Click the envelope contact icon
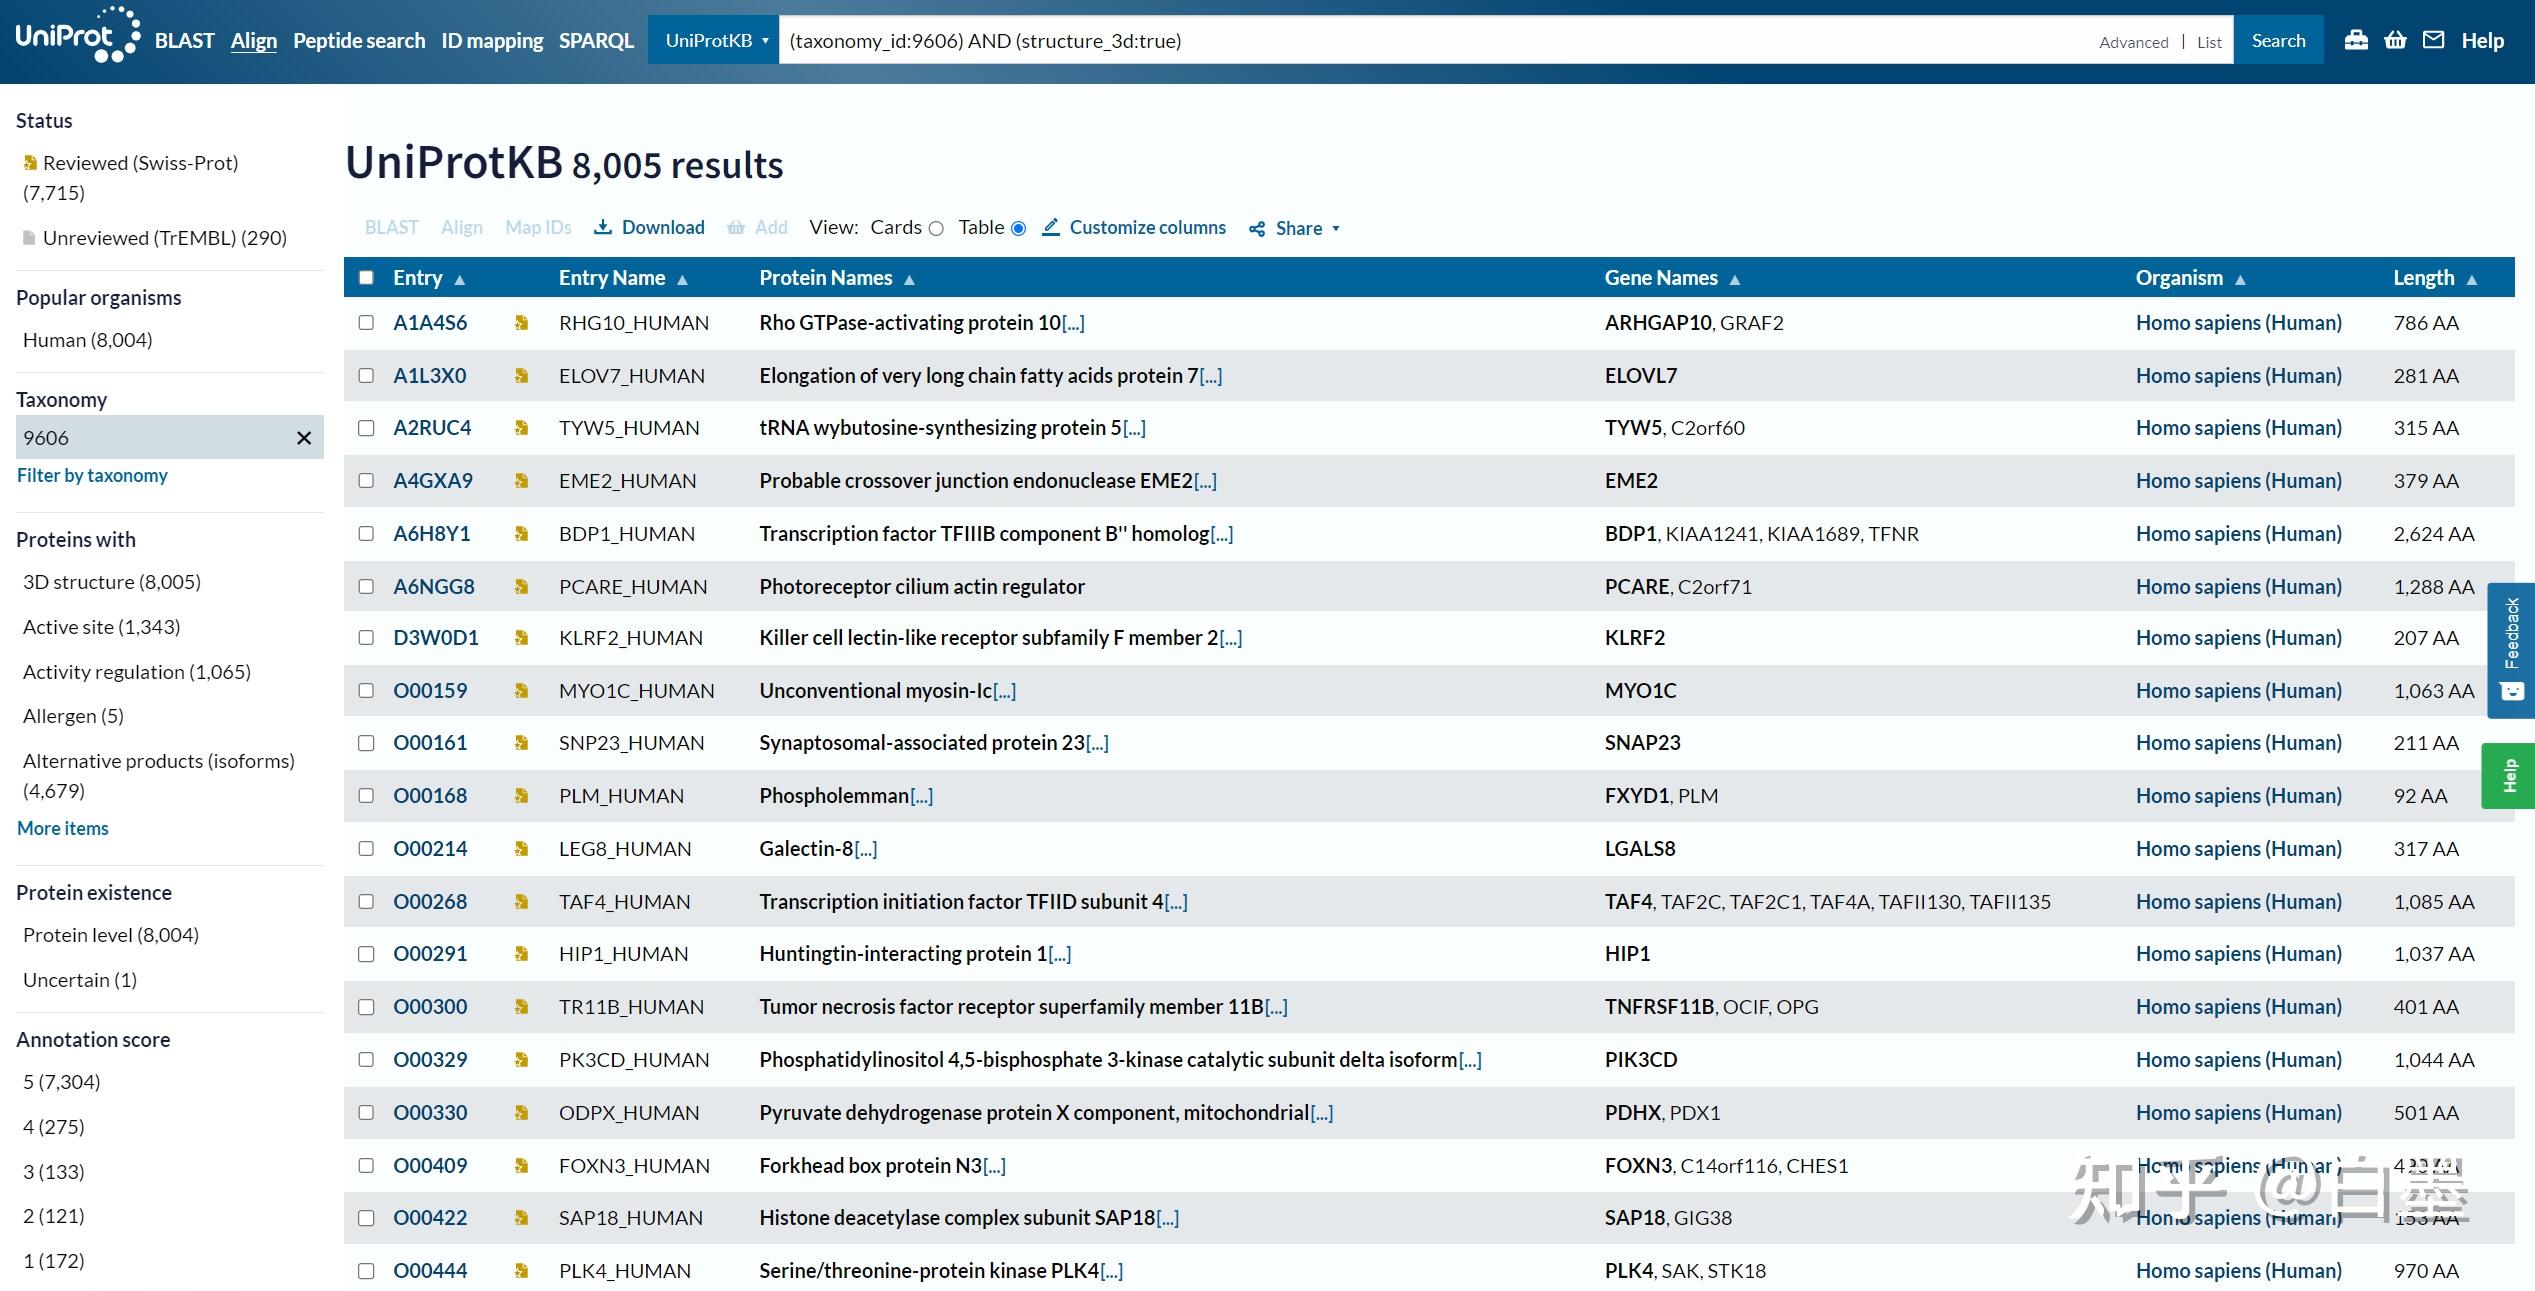 point(2434,40)
